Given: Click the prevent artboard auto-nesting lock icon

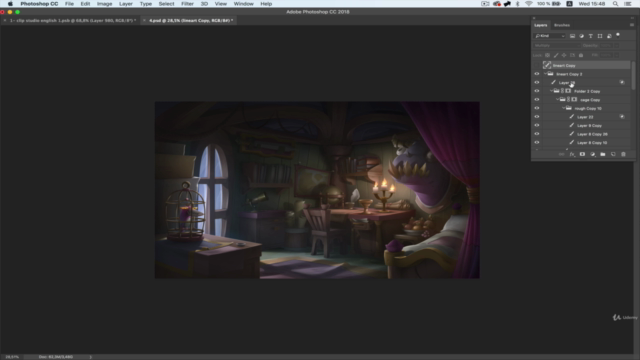Looking at the screenshot, I should tap(572, 55).
